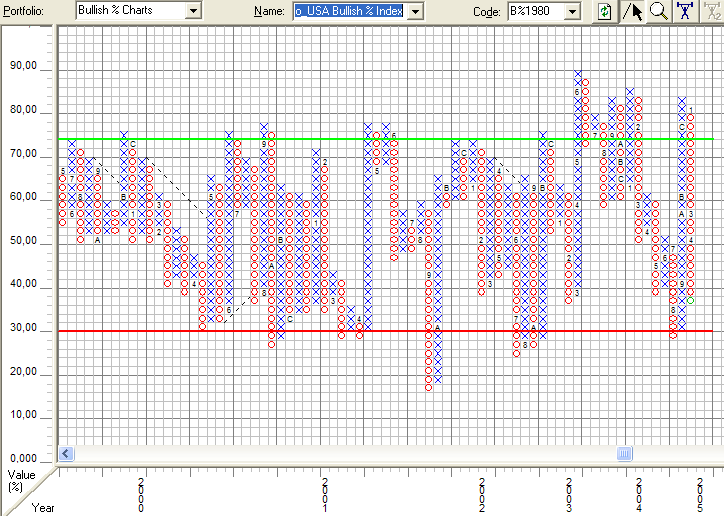Click the 2003 year marker on axis
The image size is (724, 516).
click(x=569, y=494)
